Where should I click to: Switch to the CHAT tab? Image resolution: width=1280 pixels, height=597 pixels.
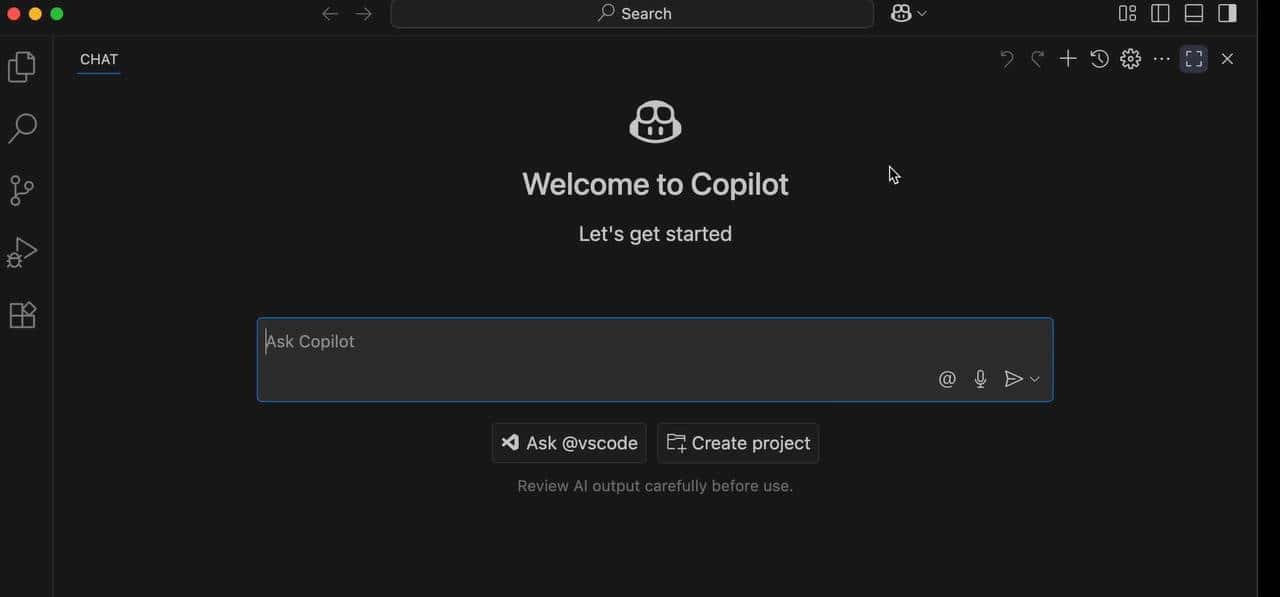tap(98, 59)
